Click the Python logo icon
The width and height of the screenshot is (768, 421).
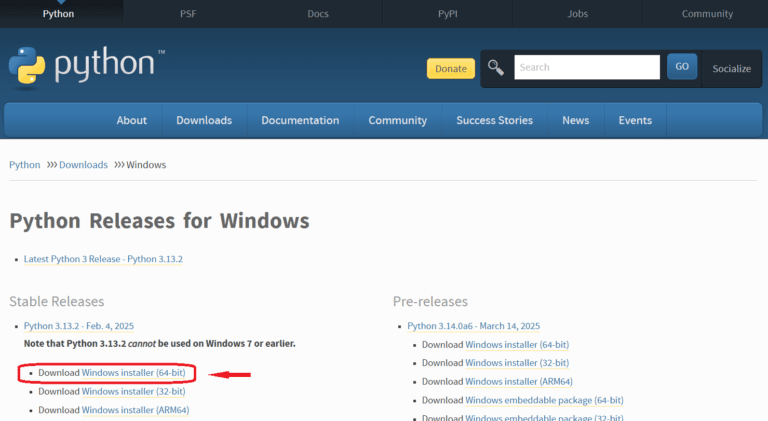click(27, 66)
